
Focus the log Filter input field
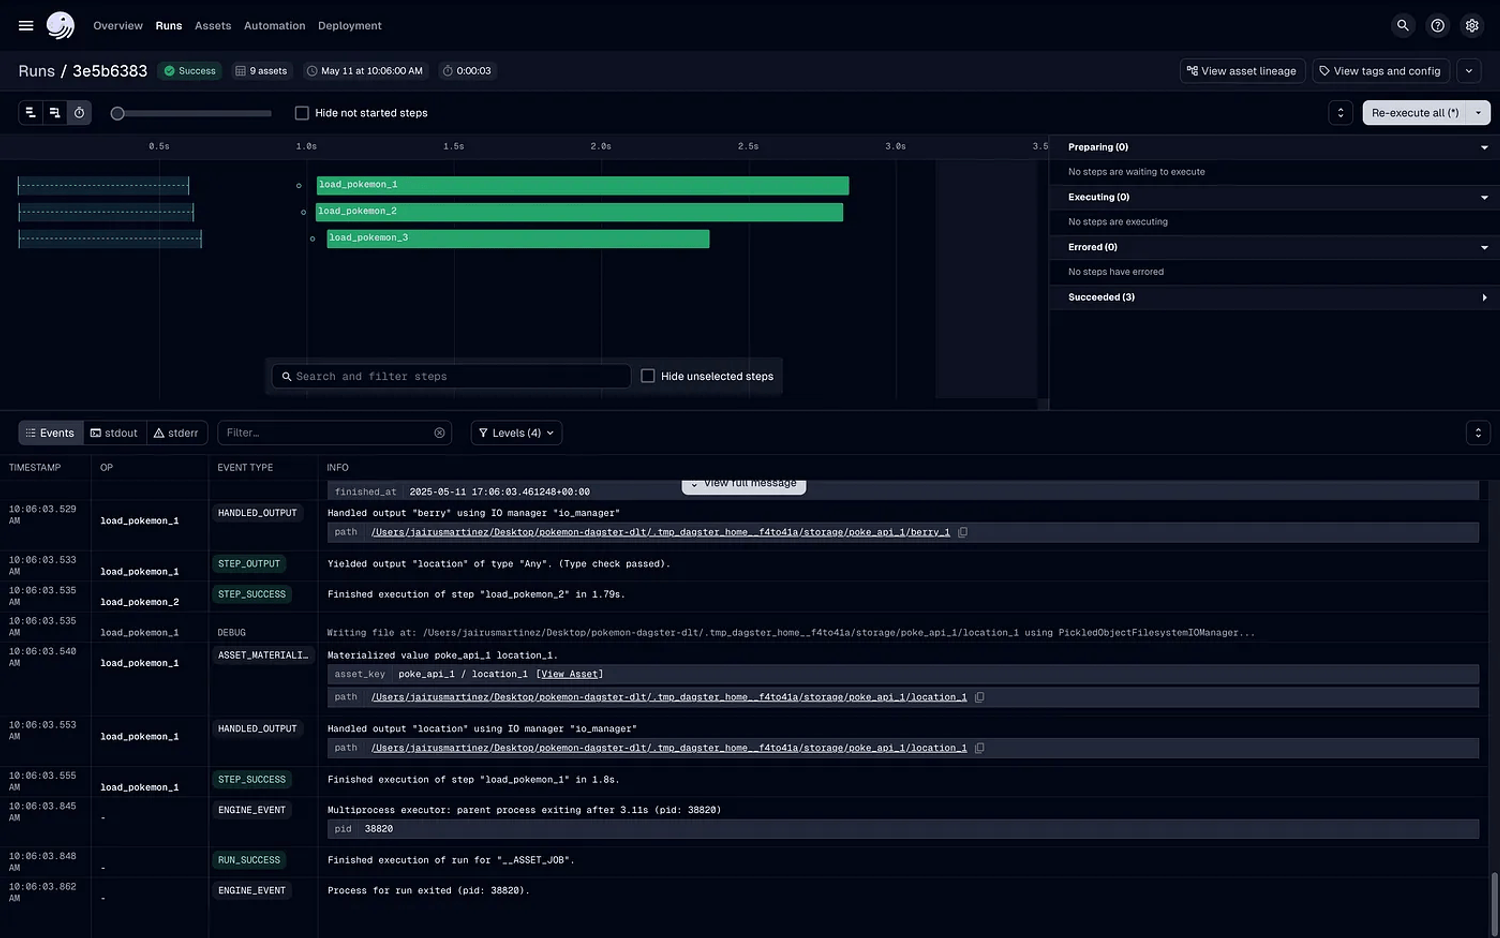coord(334,433)
